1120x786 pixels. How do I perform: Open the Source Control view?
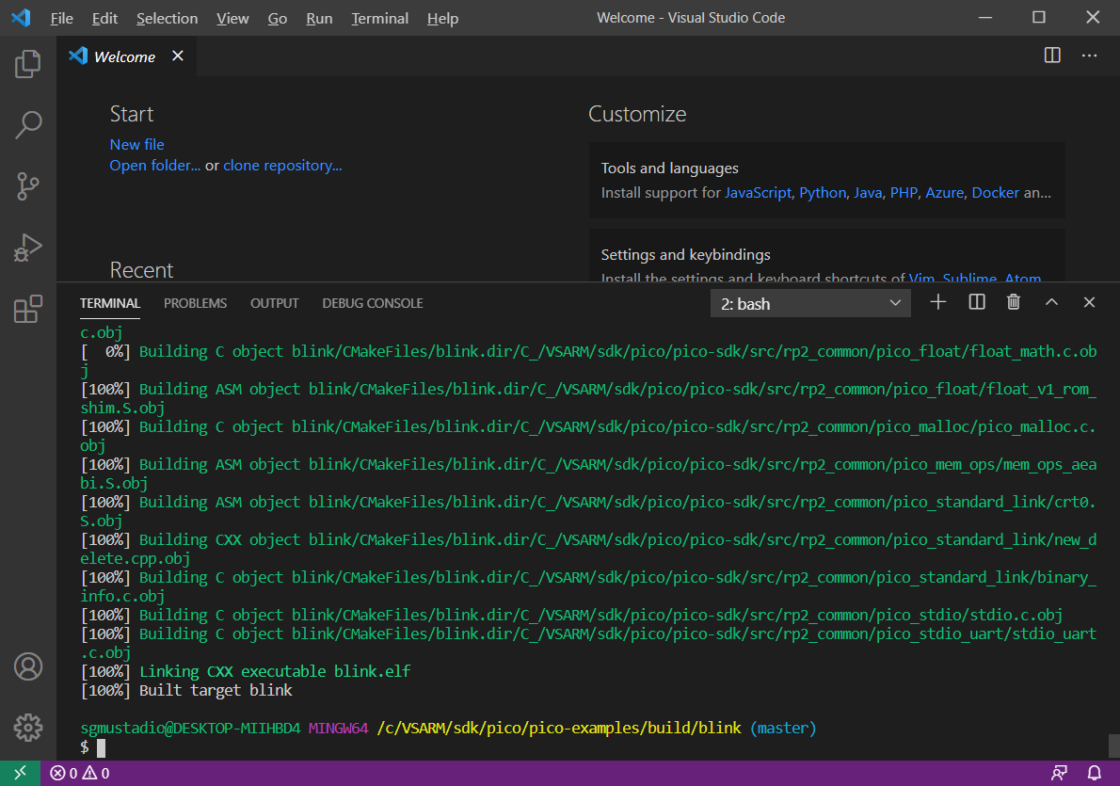[27, 186]
